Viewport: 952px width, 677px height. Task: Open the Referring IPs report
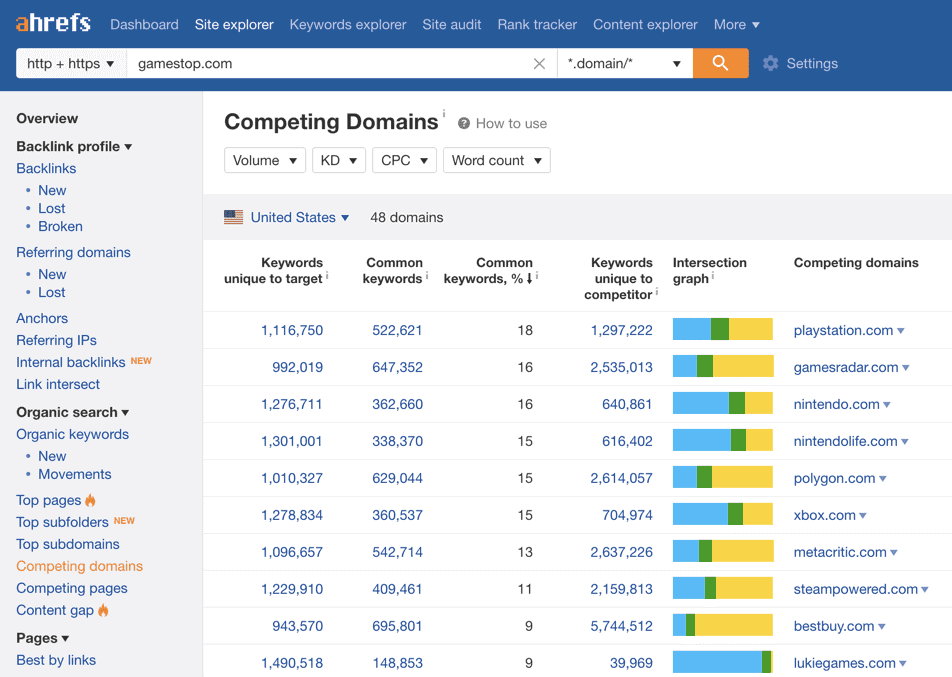pos(56,340)
